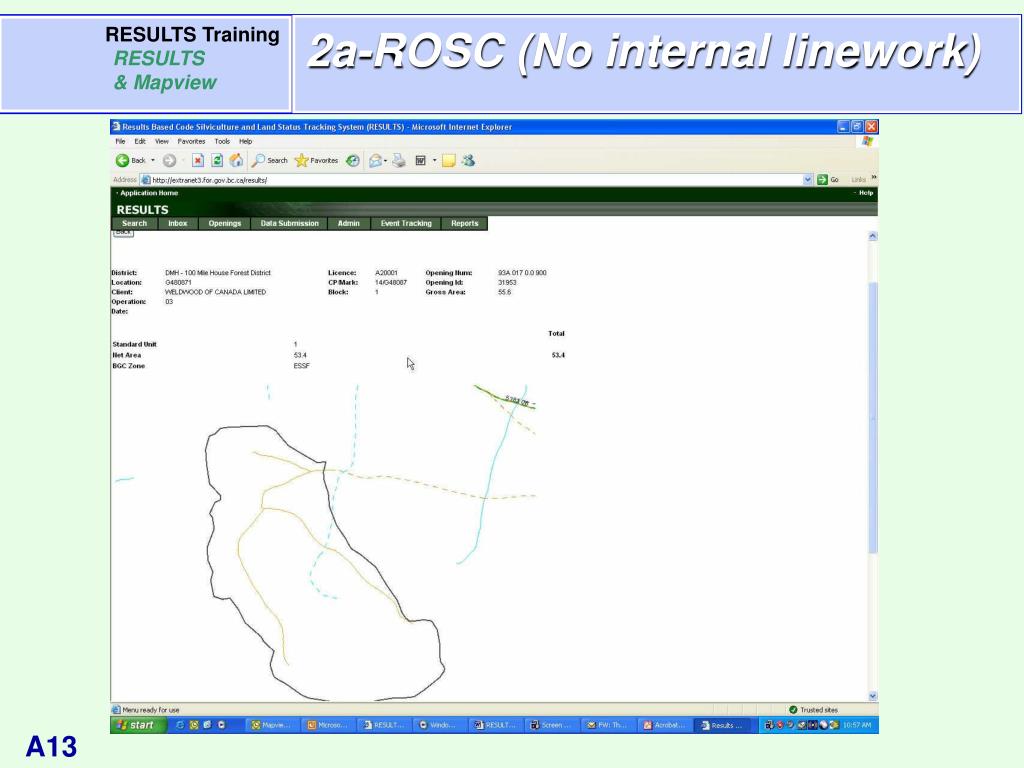The height and width of the screenshot is (768, 1024).
Task: Click the taskbar clock showing 10:57 AM
Action: click(857, 725)
